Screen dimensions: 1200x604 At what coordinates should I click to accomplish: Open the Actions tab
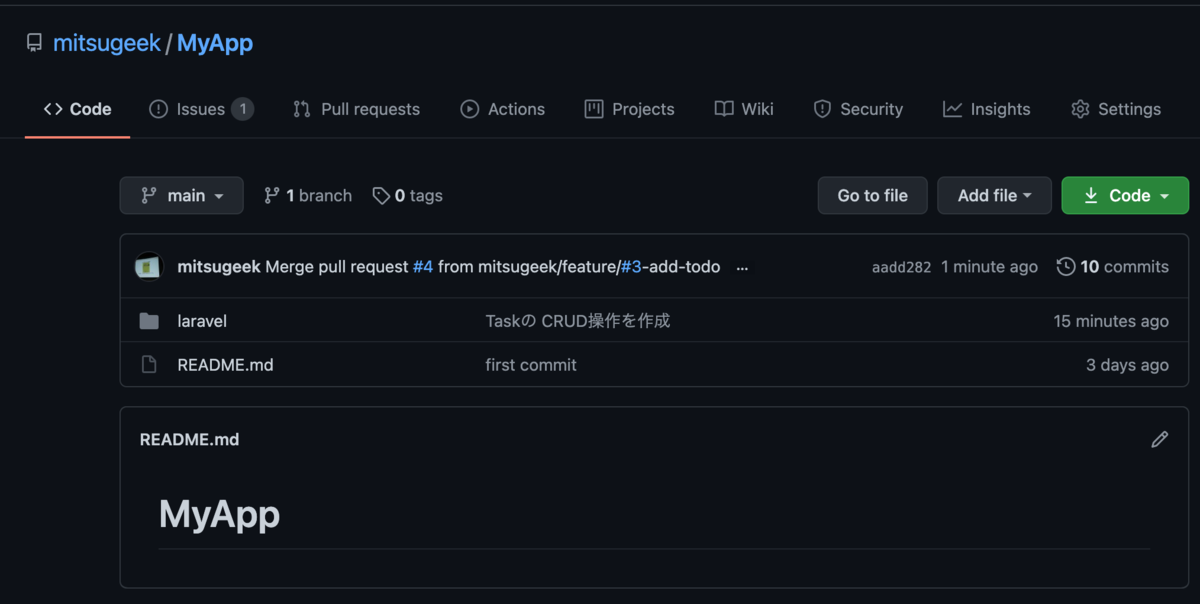[502, 109]
